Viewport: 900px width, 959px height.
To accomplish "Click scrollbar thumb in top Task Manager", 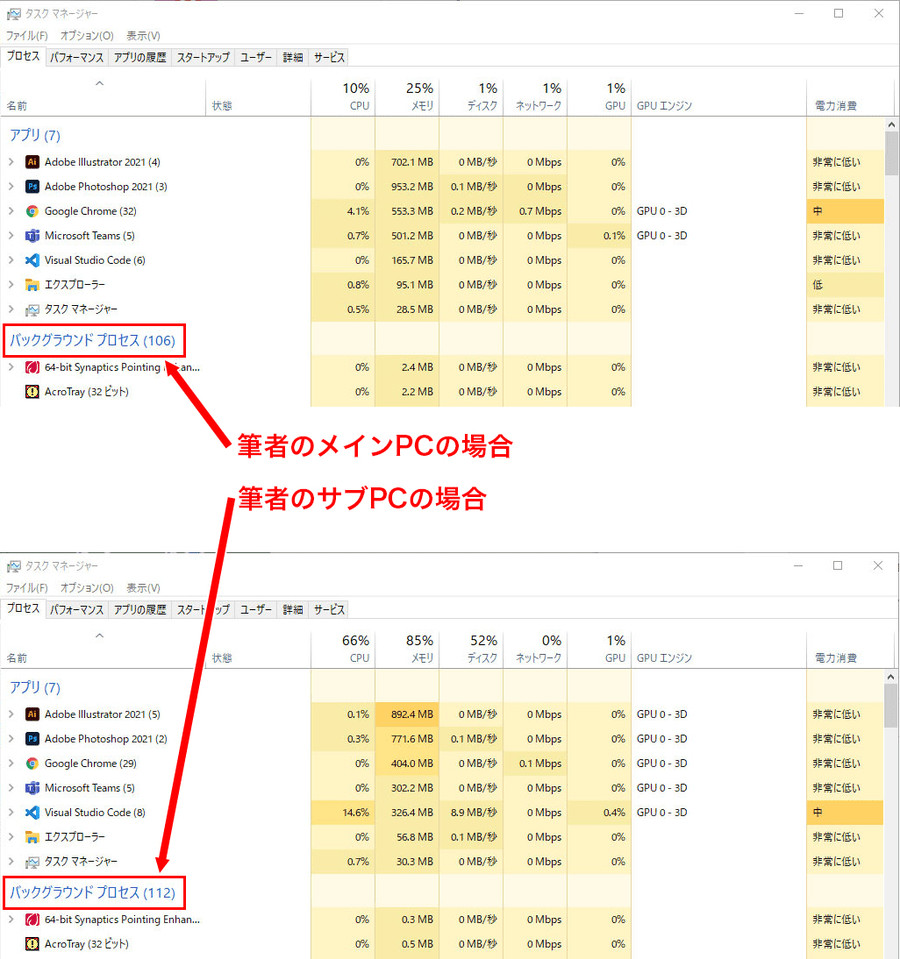I will 891,154.
